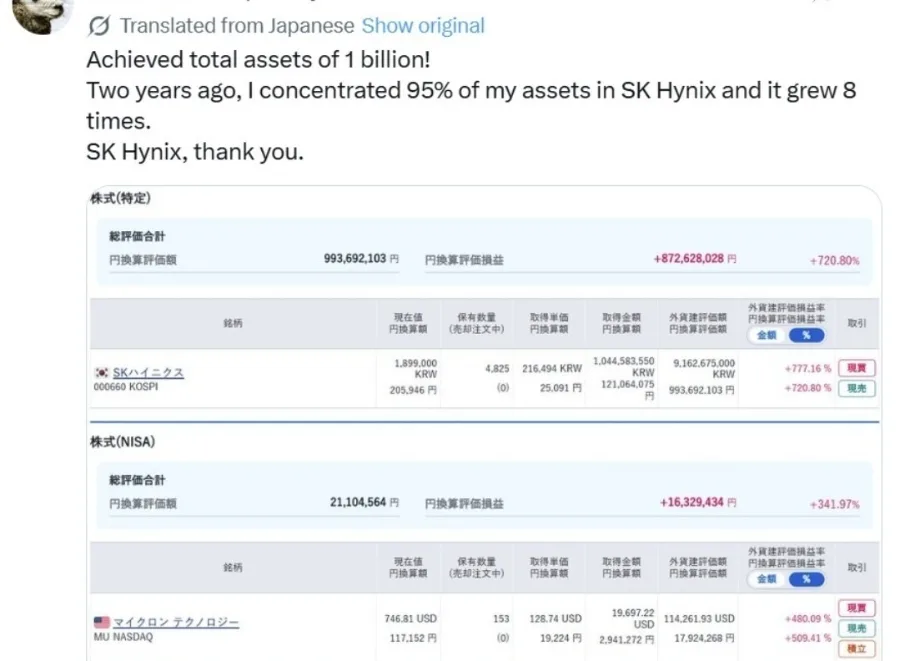Click the US flag beside Micron
The width and height of the screenshot is (900, 661).
[x=102, y=622]
